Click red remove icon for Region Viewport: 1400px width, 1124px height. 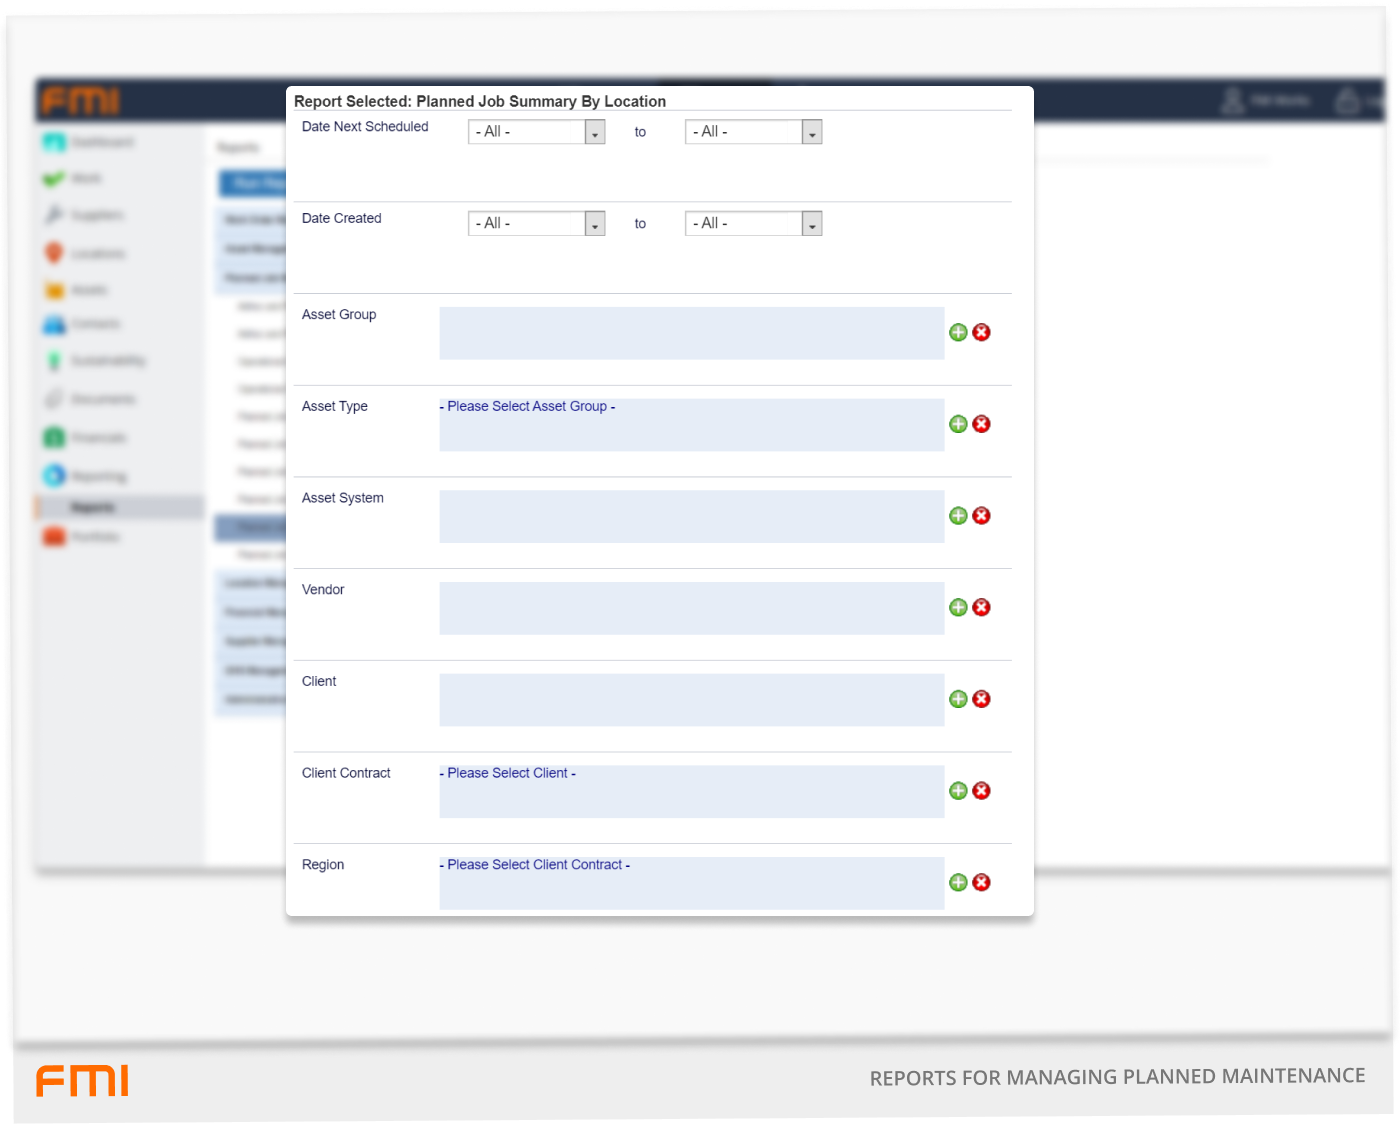981,882
